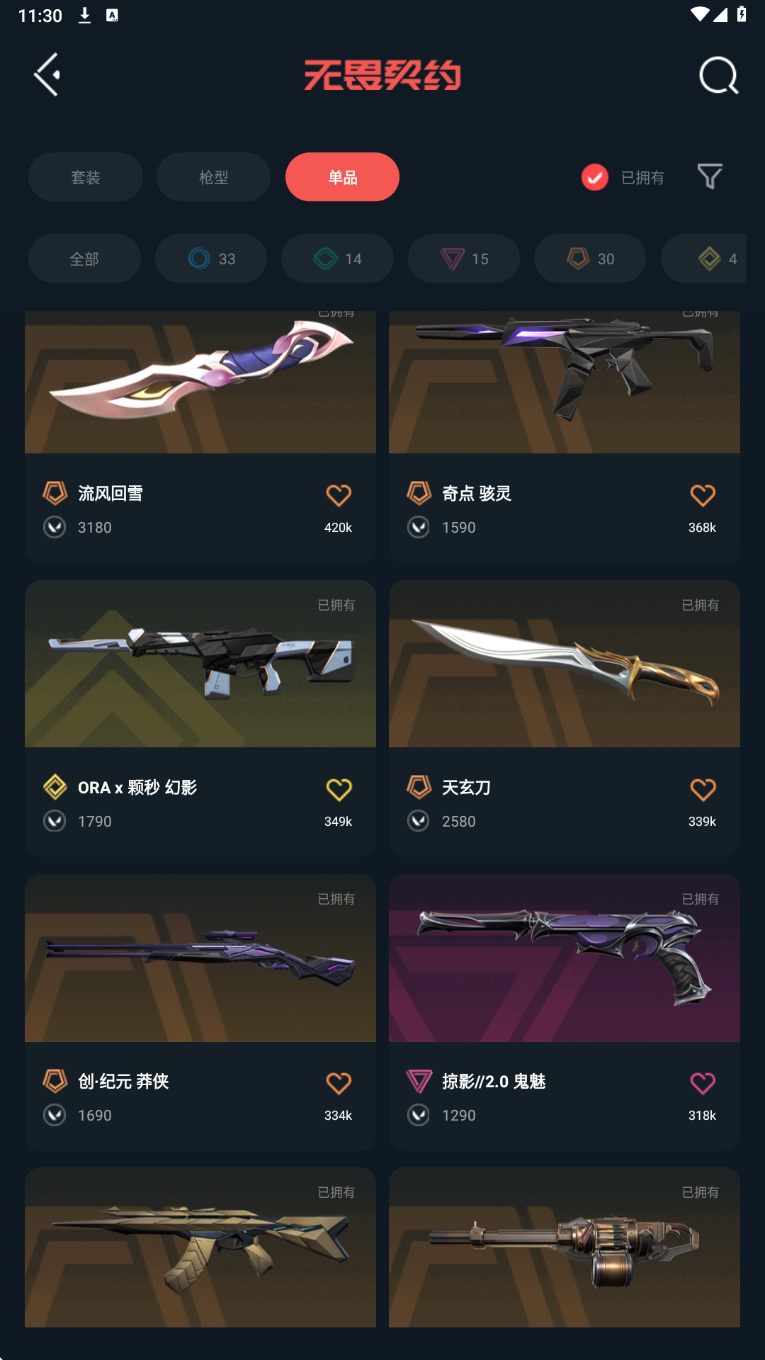Like the ORA x 颗秒 幻影 heart

(339, 789)
